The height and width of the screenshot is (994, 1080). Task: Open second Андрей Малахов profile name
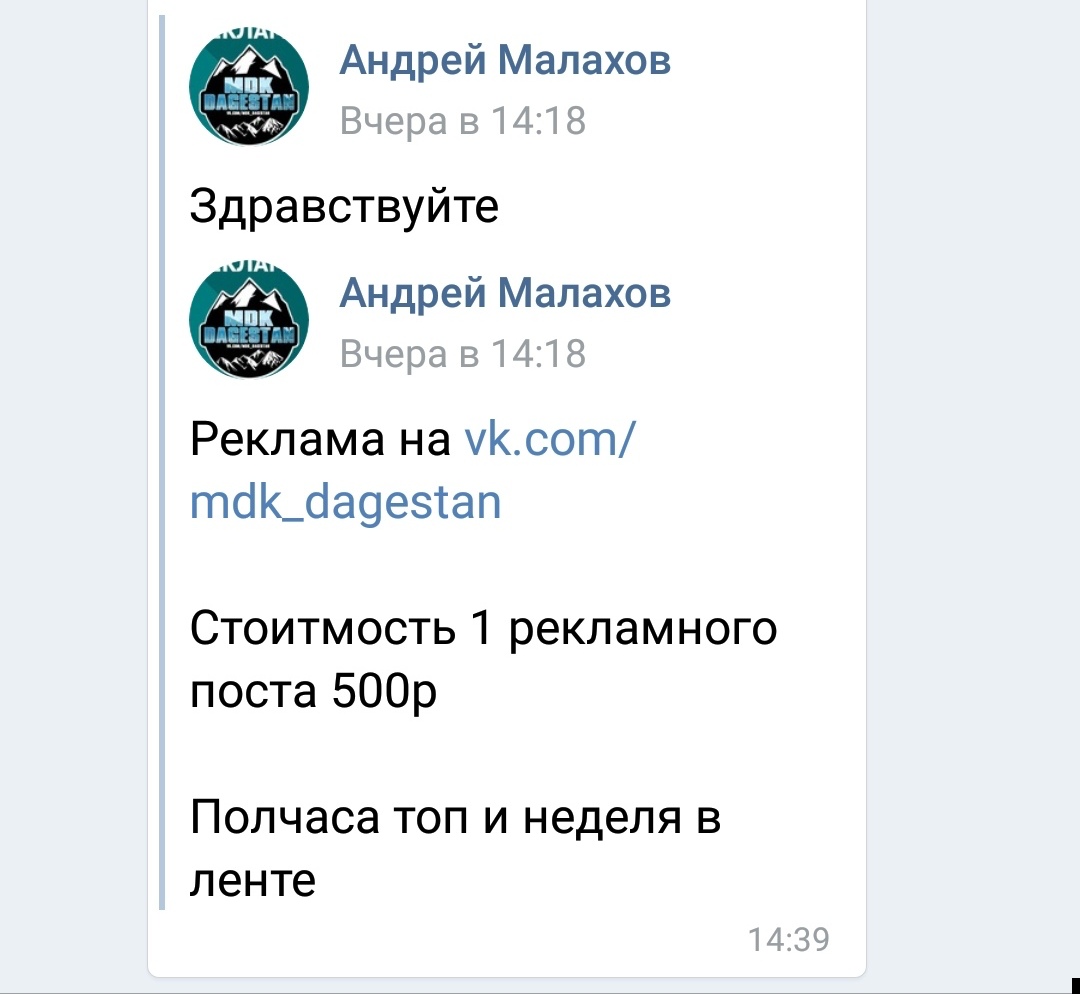504,292
